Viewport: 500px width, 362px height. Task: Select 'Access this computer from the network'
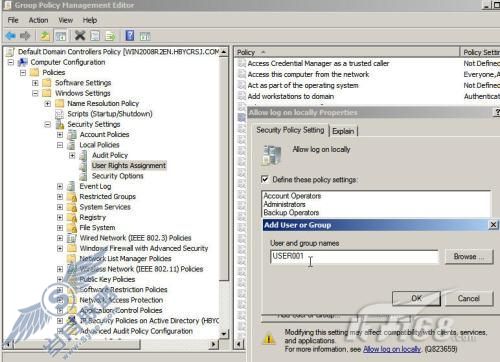[x=308, y=74]
